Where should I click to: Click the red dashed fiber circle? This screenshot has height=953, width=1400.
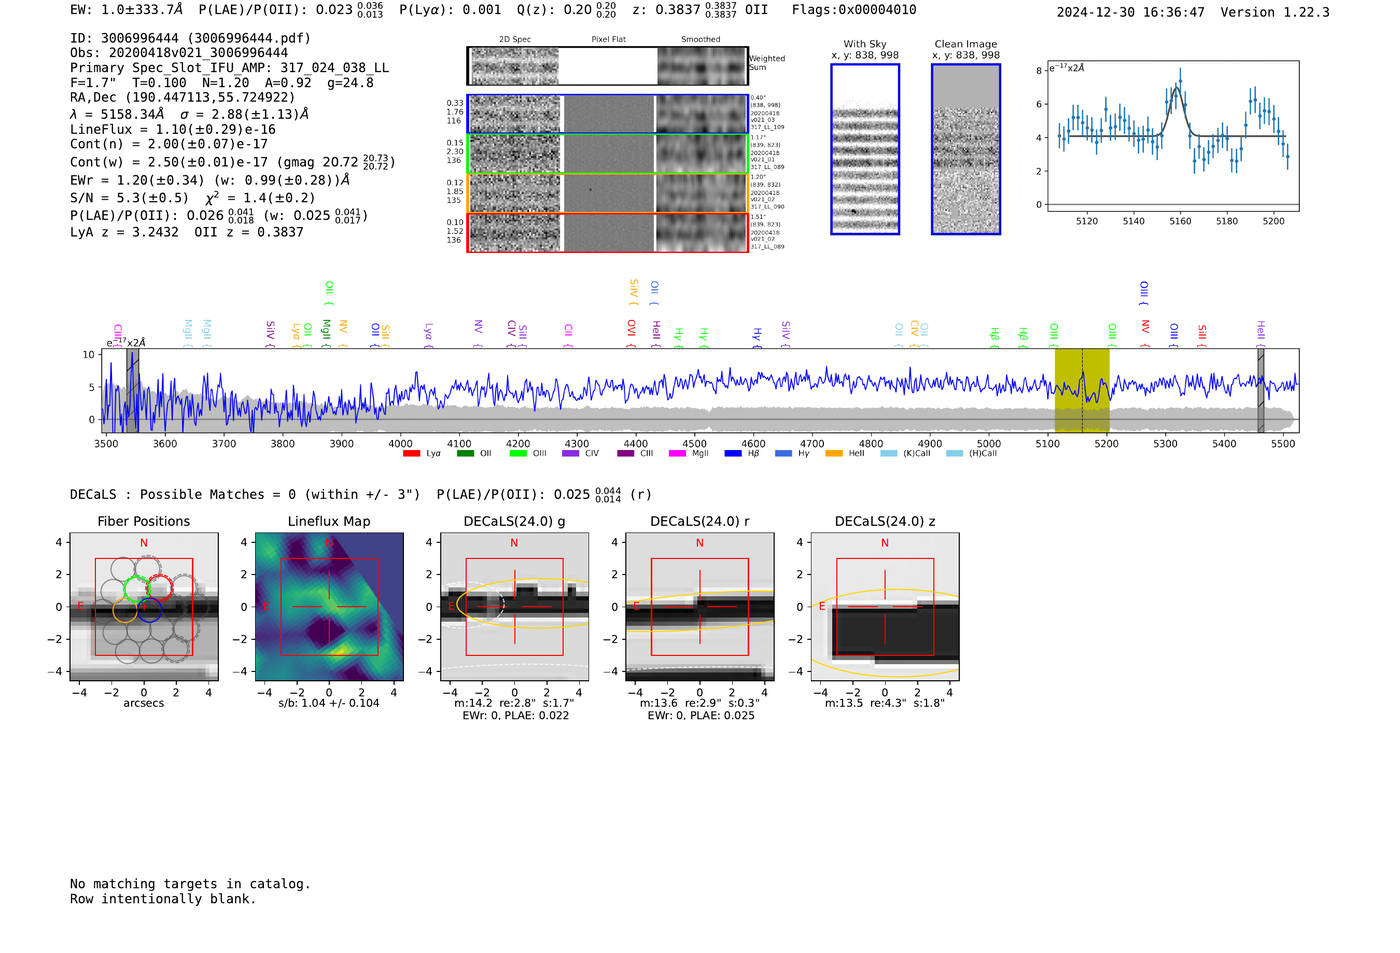[160, 588]
